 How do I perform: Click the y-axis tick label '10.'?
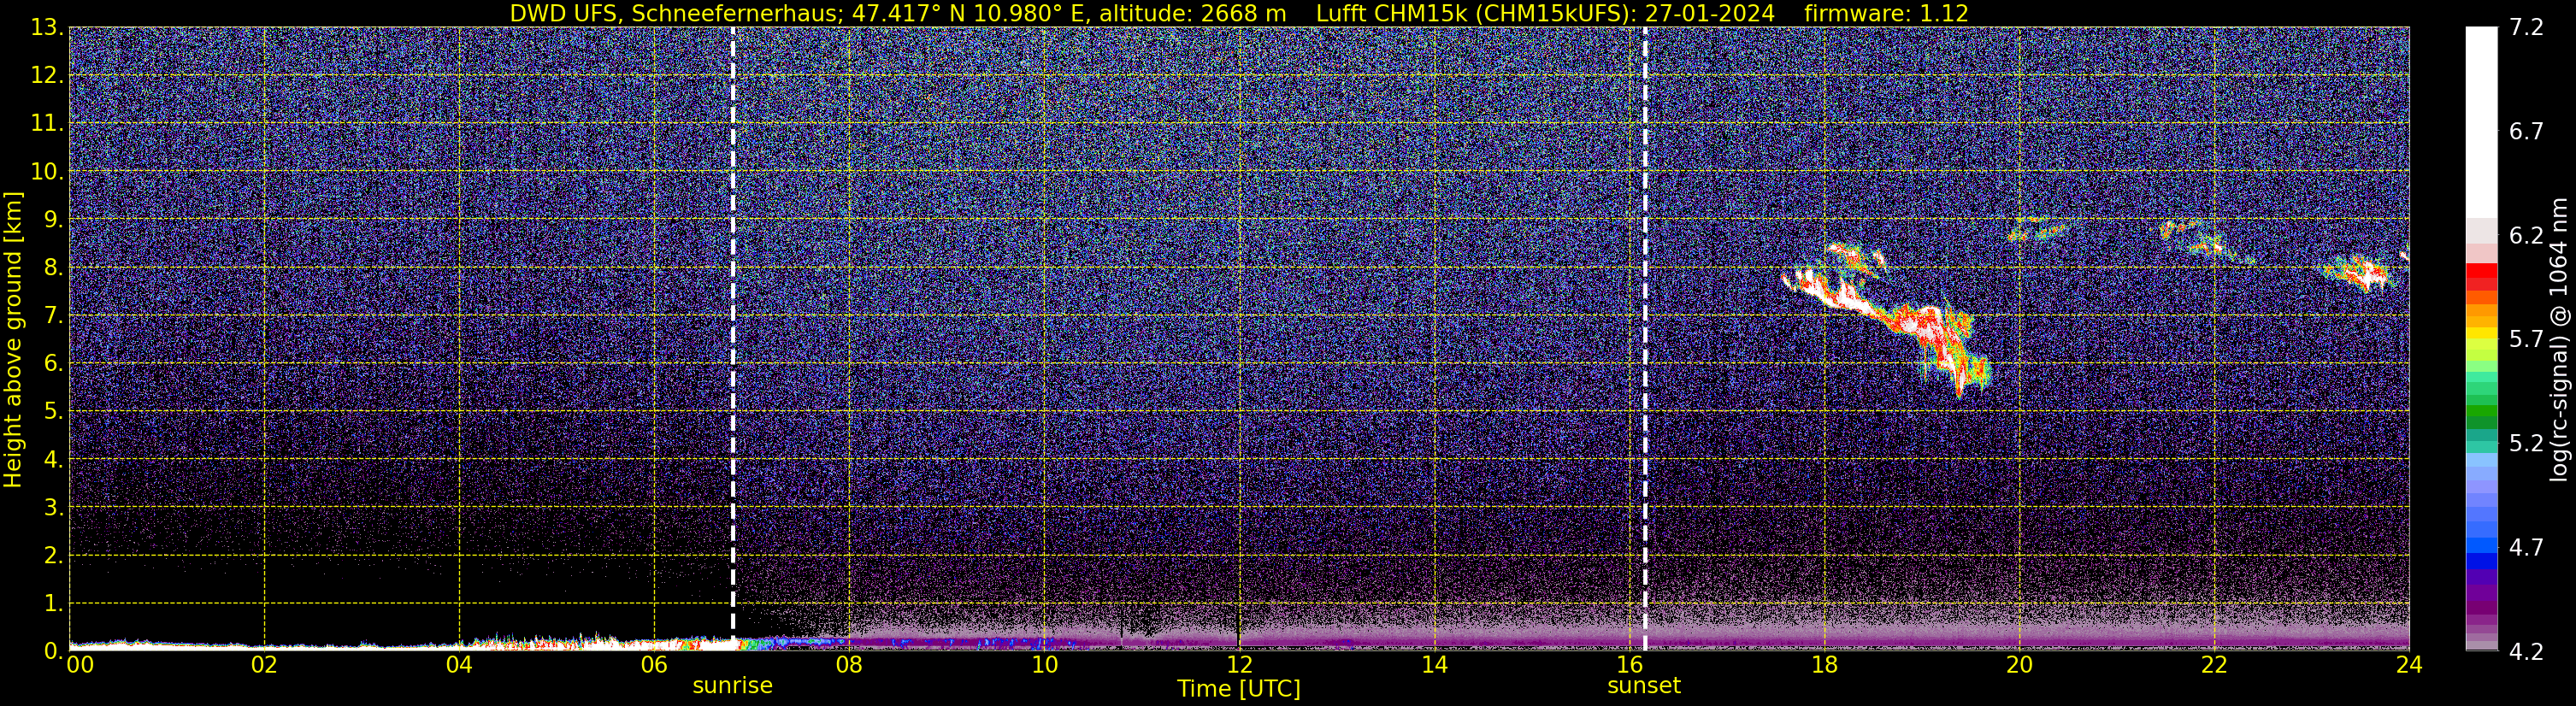click(47, 171)
